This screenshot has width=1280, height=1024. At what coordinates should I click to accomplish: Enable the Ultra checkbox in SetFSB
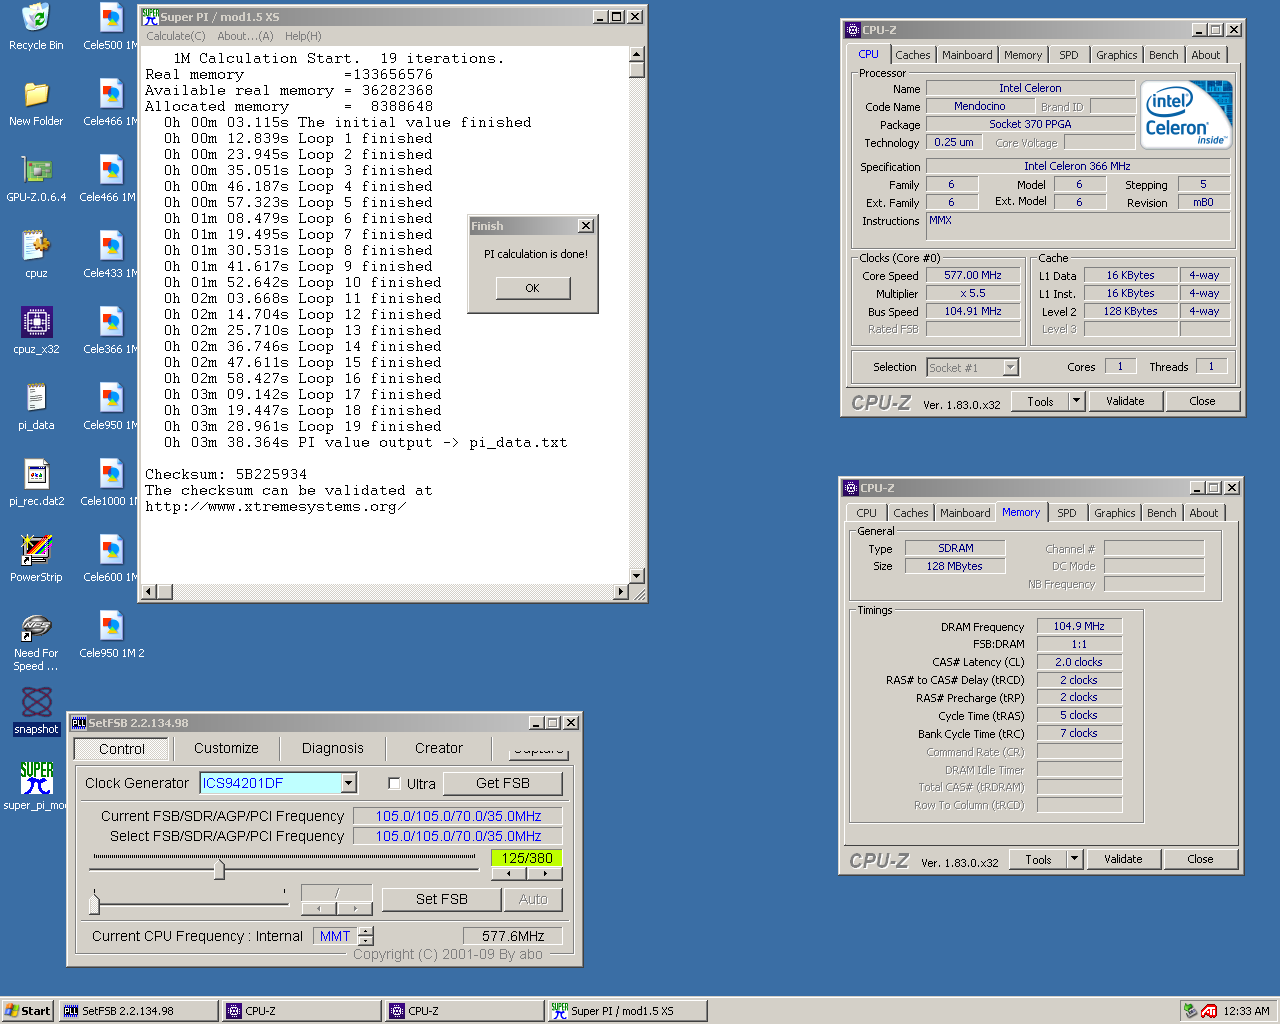(x=394, y=783)
